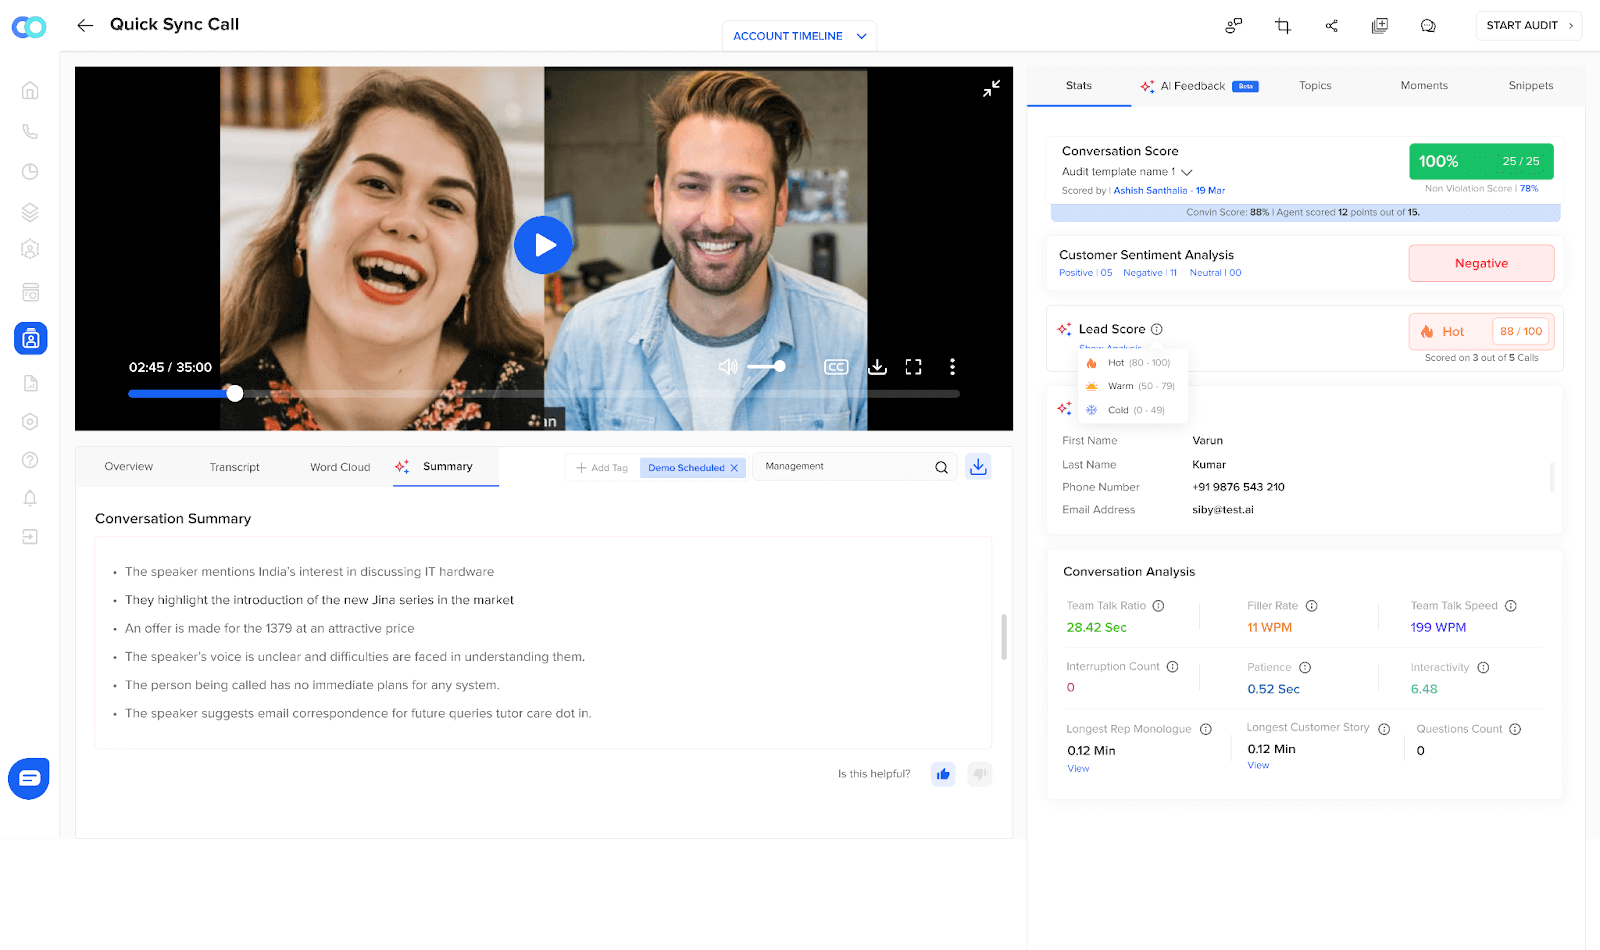Click the Team Talk Speed info icon

point(1511,606)
